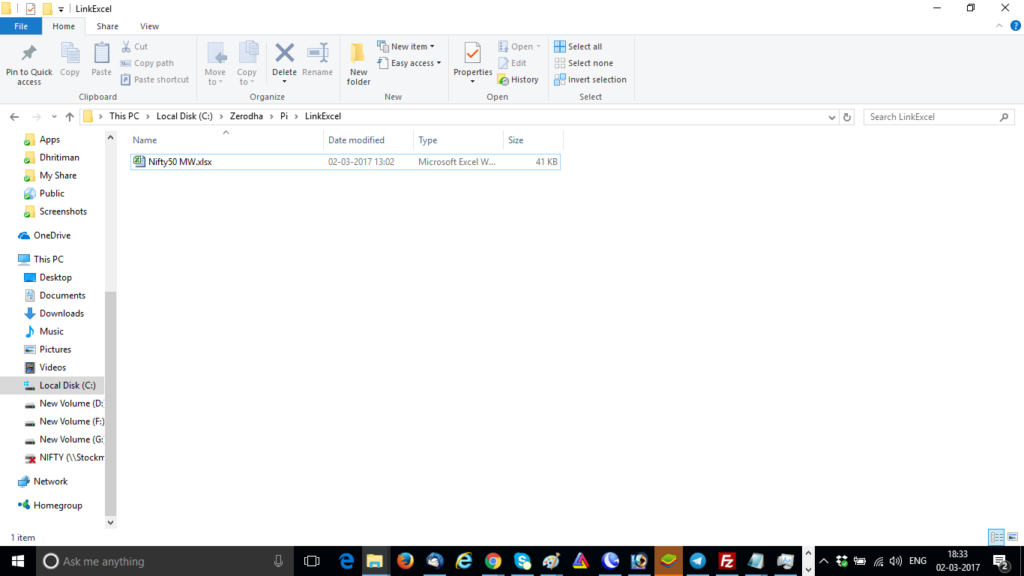Viewport: 1024px width, 576px height.
Task: Refresh the LinkExcel folder view
Action: tap(847, 117)
